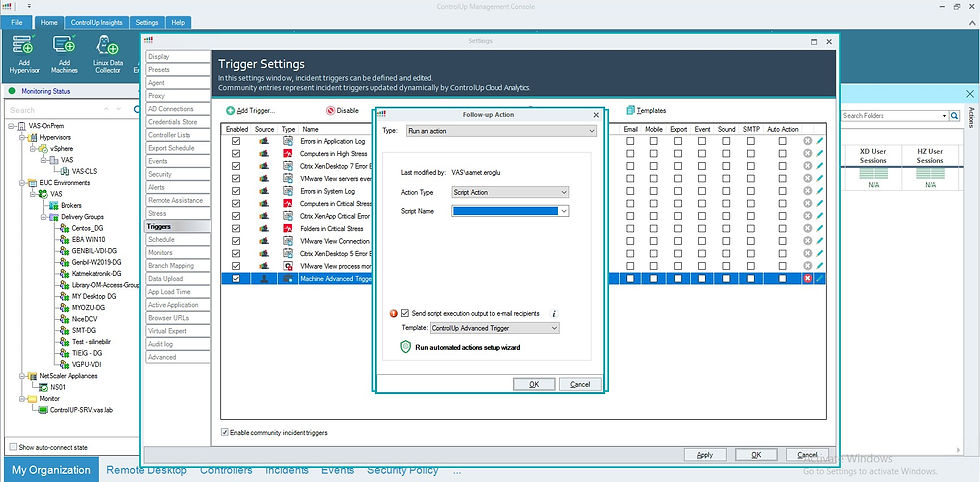Toggle Enable community incident triggers checkbox
980x482 pixels.
(x=225, y=432)
